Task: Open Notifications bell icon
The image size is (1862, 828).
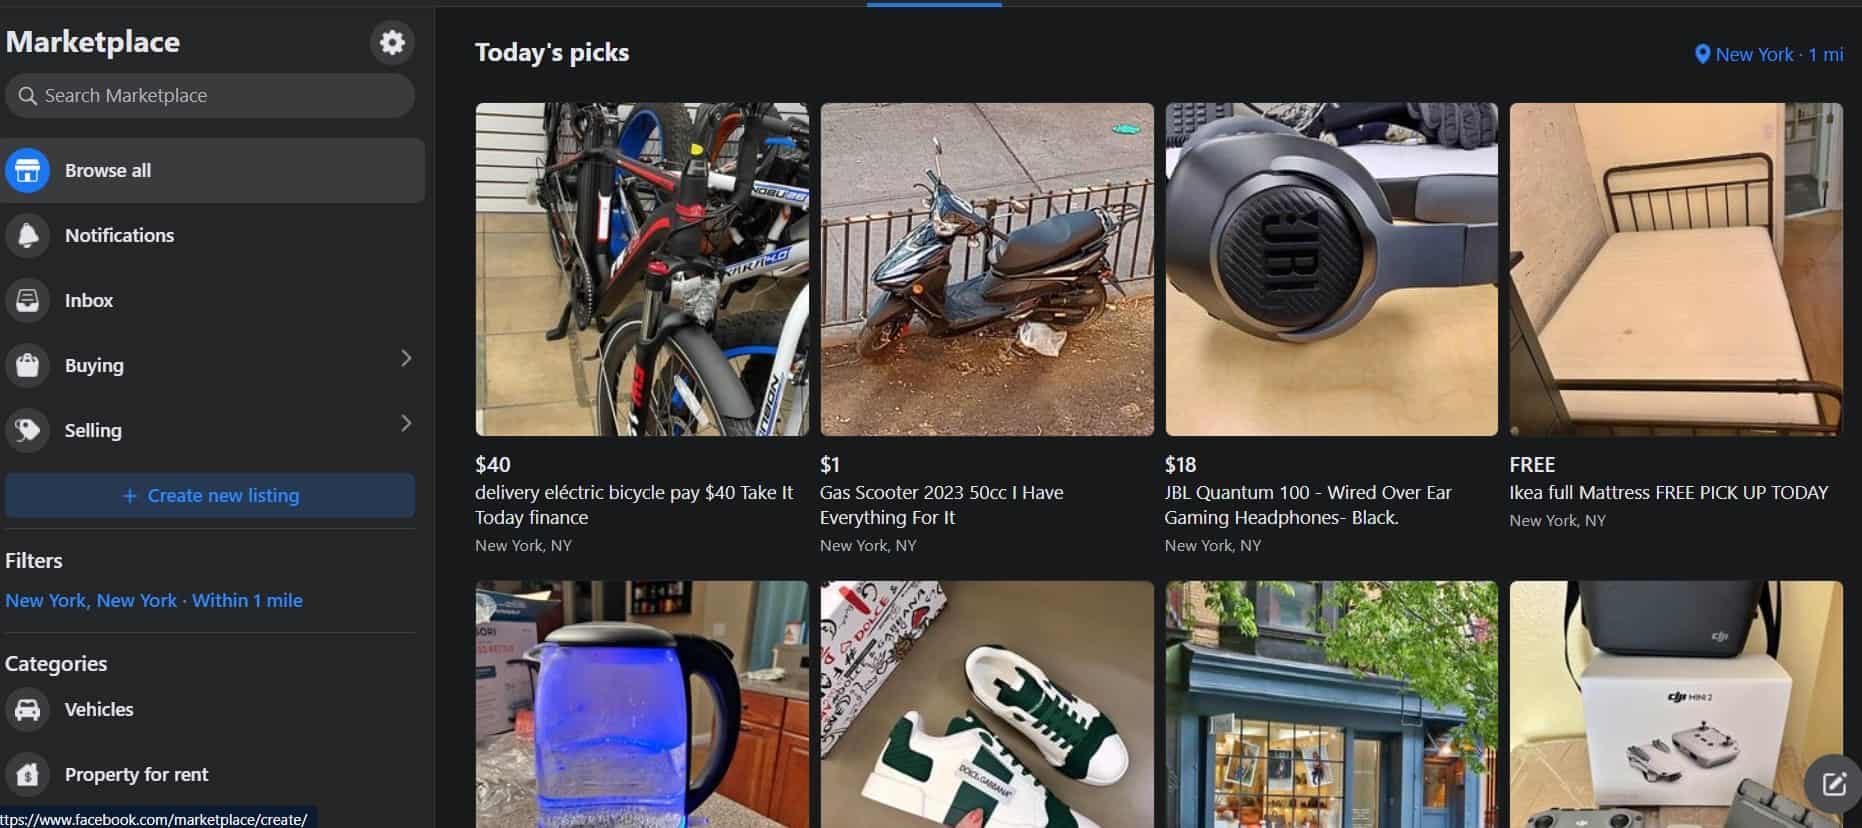Action: tap(27, 235)
